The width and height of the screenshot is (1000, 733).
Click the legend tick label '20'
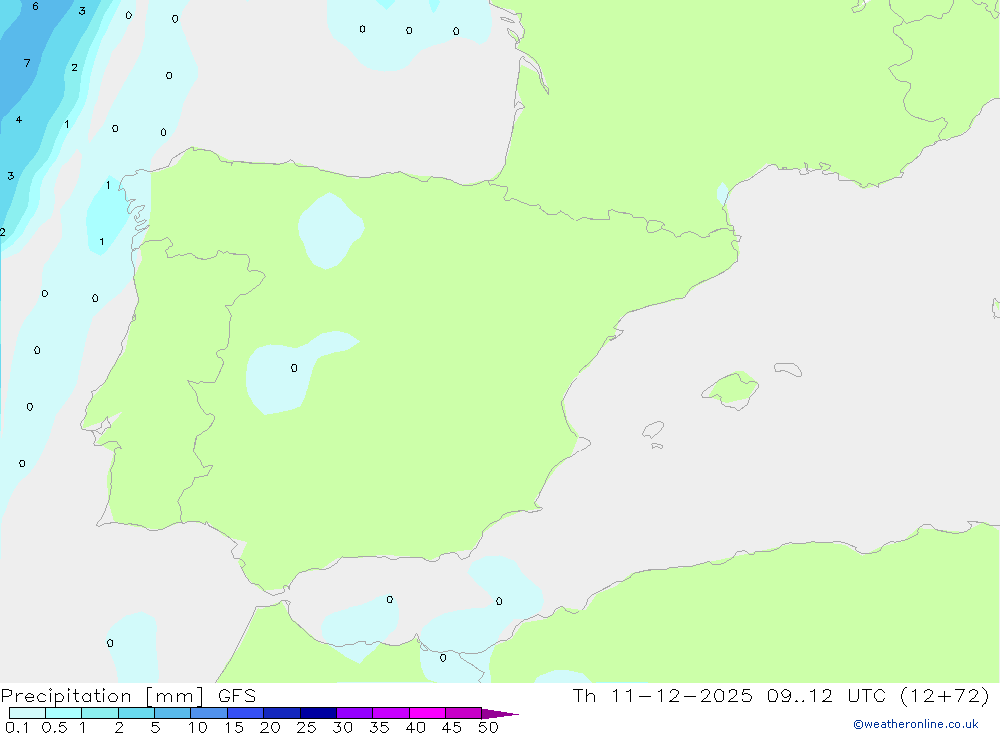(x=270, y=727)
